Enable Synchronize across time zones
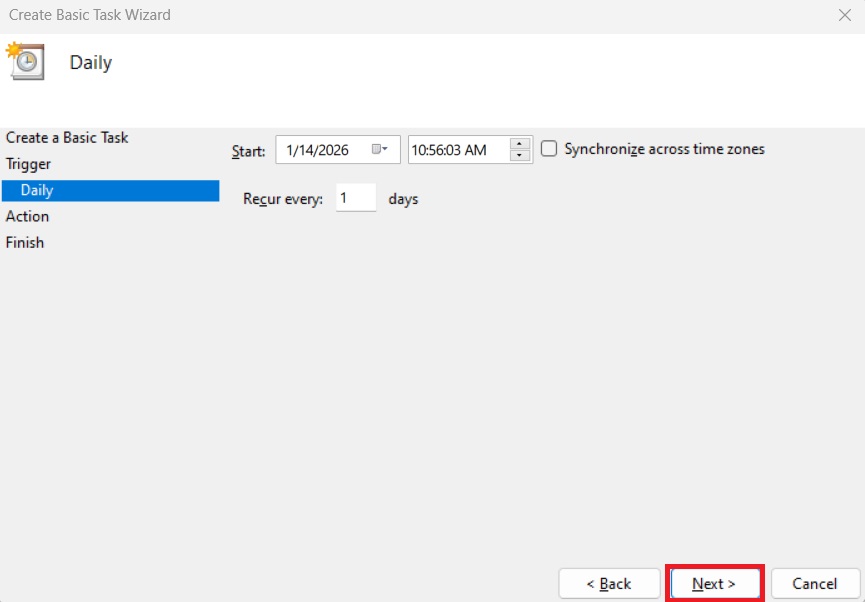 (x=549, y=149)
